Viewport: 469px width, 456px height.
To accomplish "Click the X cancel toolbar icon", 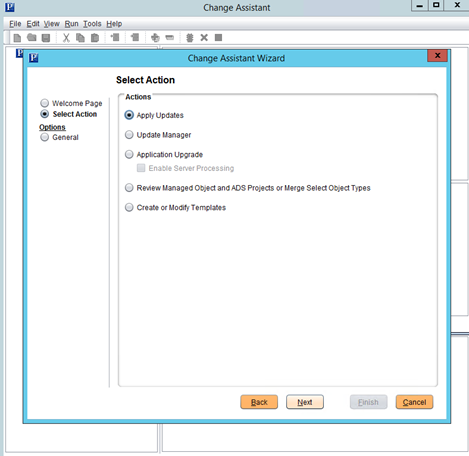I will click(204, 37).
